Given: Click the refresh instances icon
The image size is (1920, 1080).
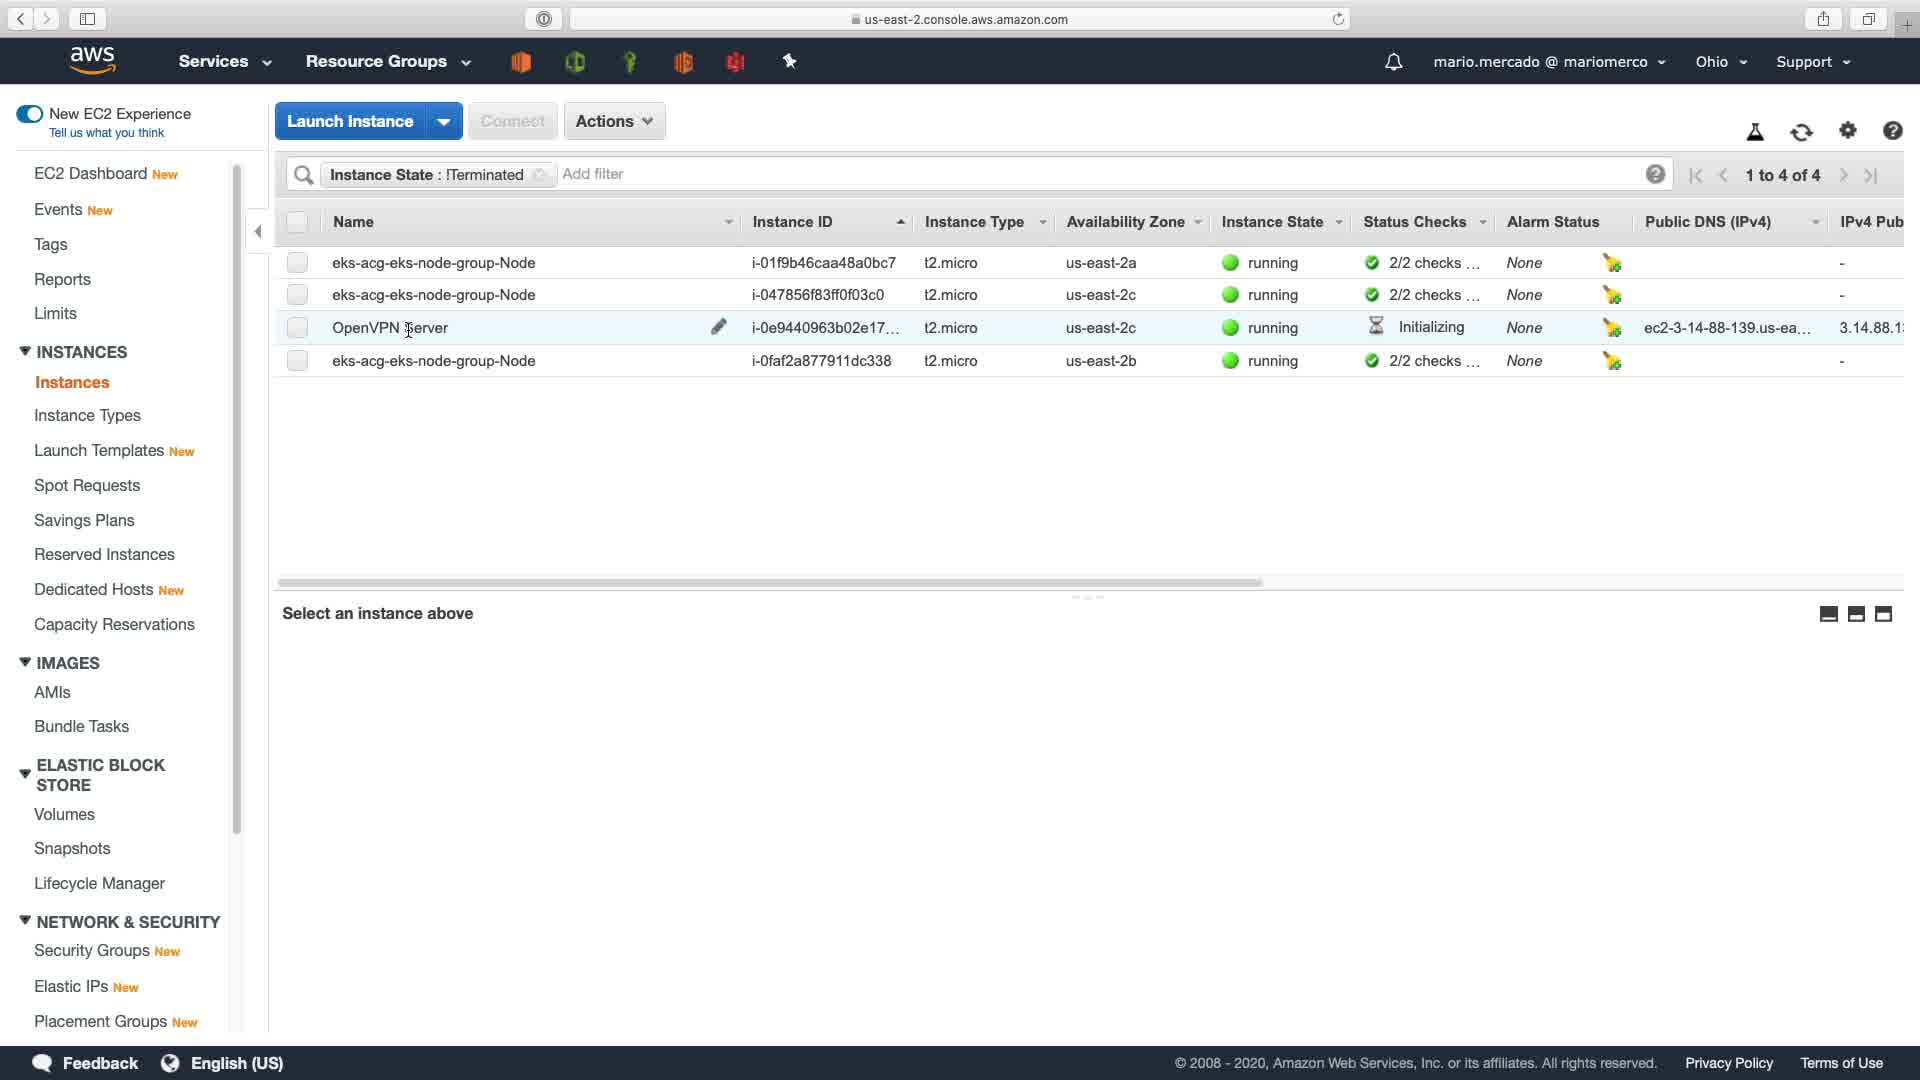Looking at the screenshot, I should point(1801,132).
